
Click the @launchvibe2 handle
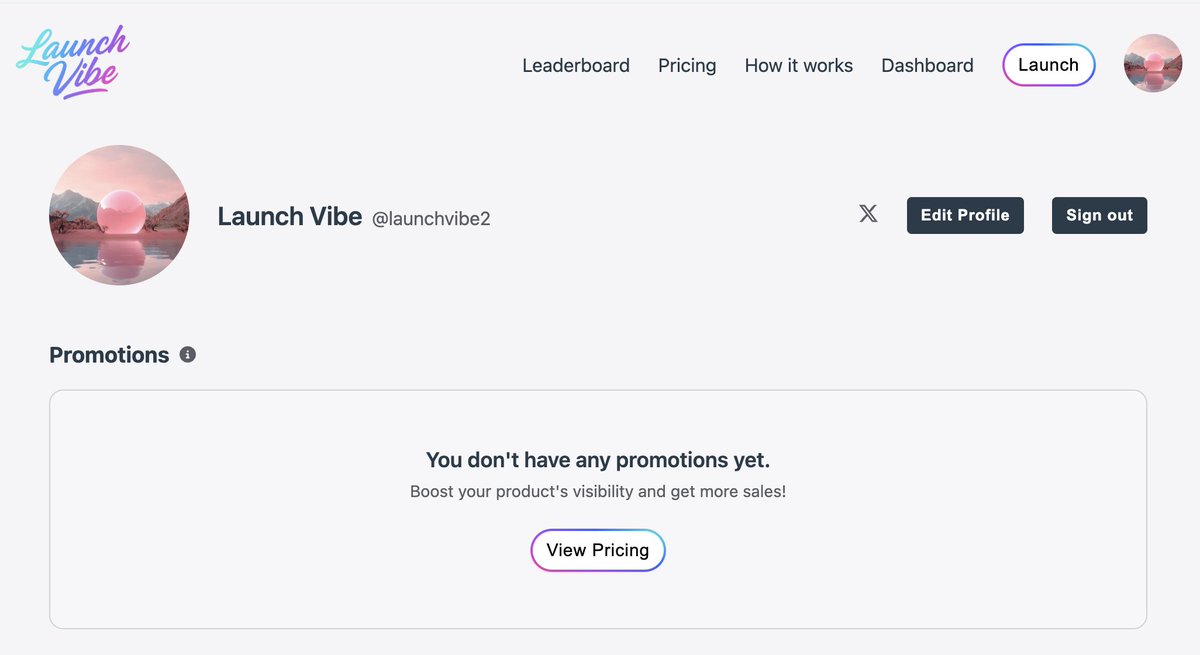(431, 219)
